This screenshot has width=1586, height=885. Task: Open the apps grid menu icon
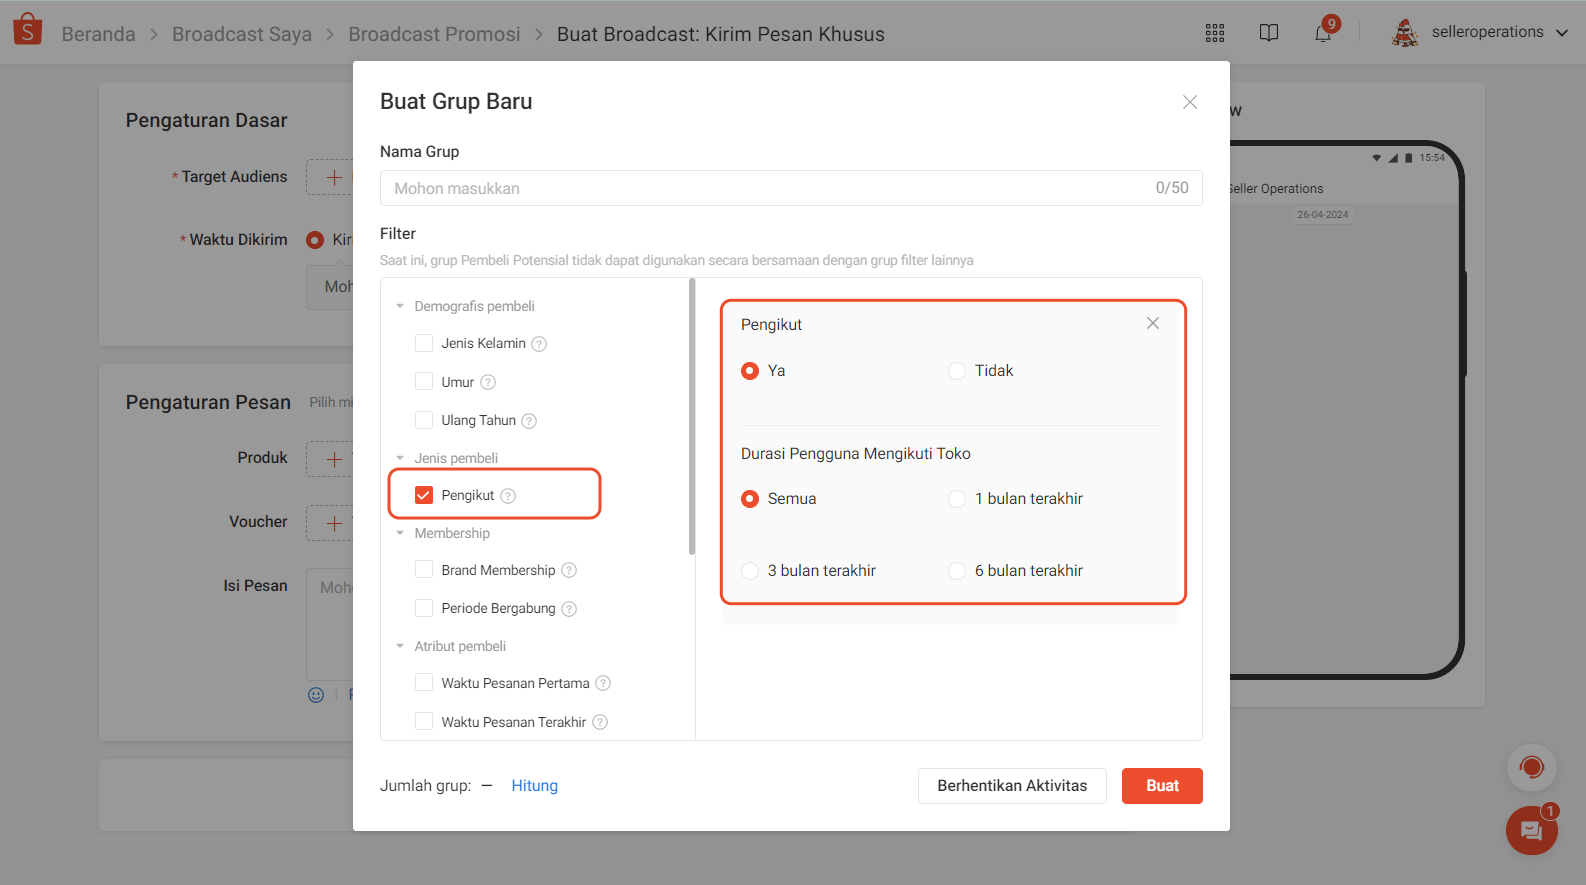1214,33
